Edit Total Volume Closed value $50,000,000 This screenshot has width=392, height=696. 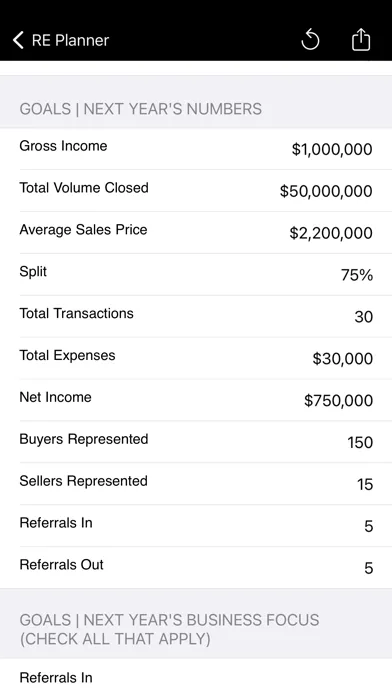coord(326,191)
